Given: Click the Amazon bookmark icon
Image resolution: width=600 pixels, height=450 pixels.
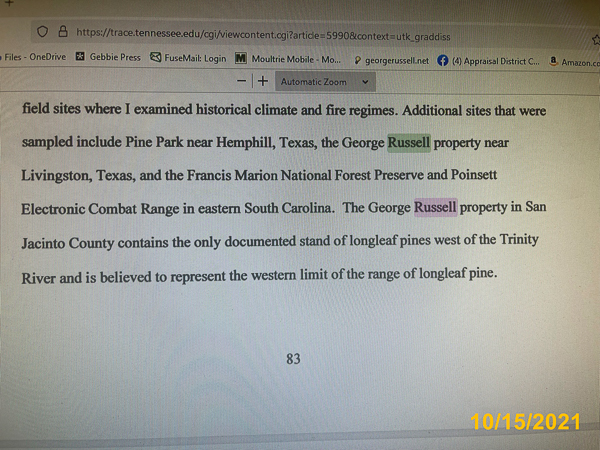Looking at the screenshot, I should [x=554, y=62].
